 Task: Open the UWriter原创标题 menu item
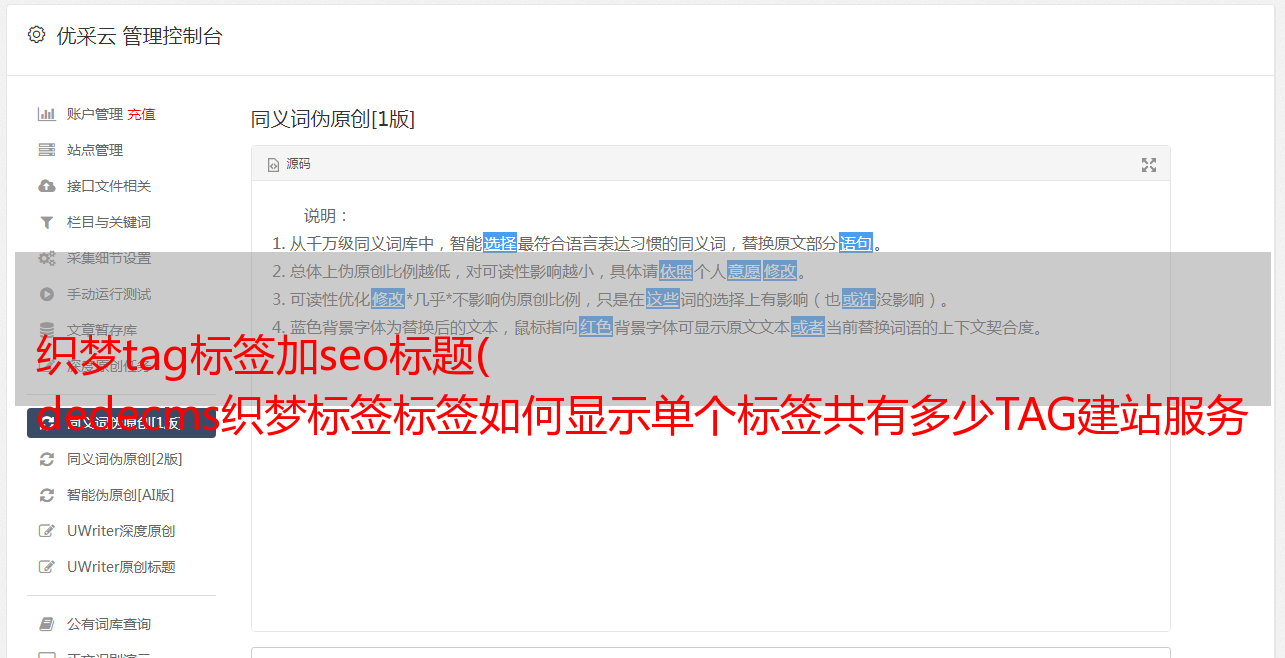click(x=121, y=567)
